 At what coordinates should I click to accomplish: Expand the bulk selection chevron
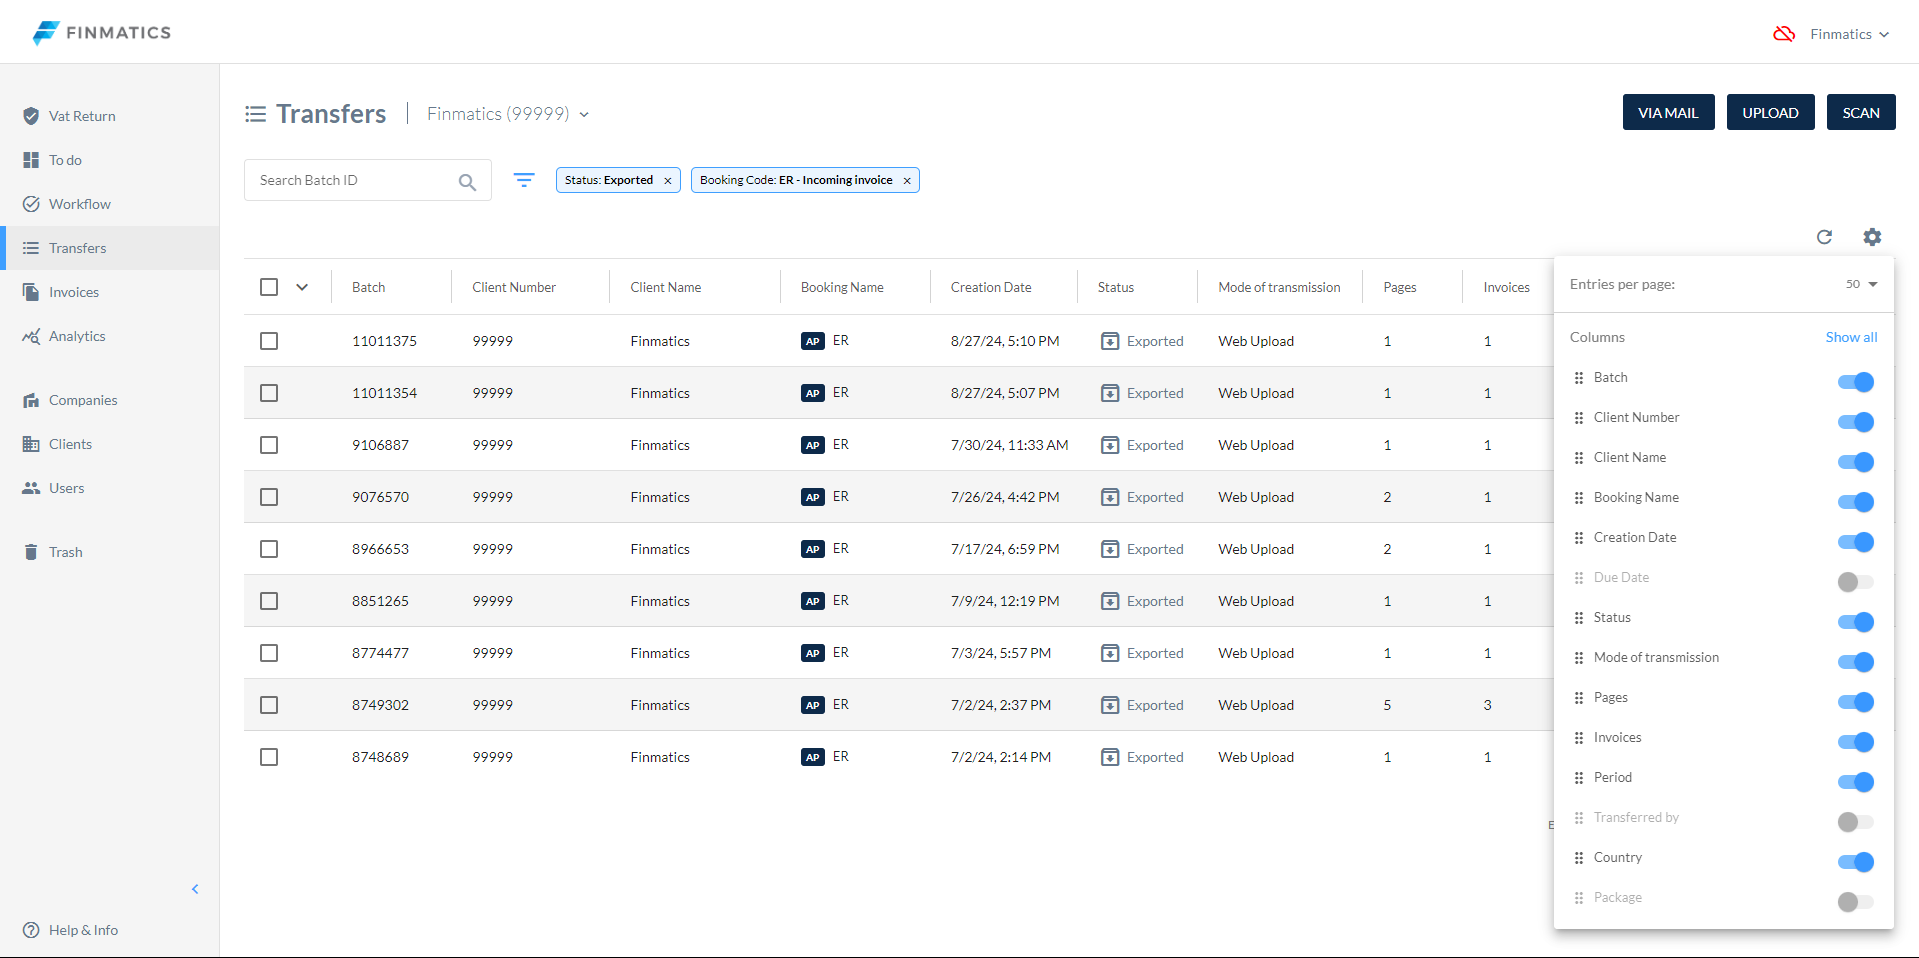click(302, 287)
